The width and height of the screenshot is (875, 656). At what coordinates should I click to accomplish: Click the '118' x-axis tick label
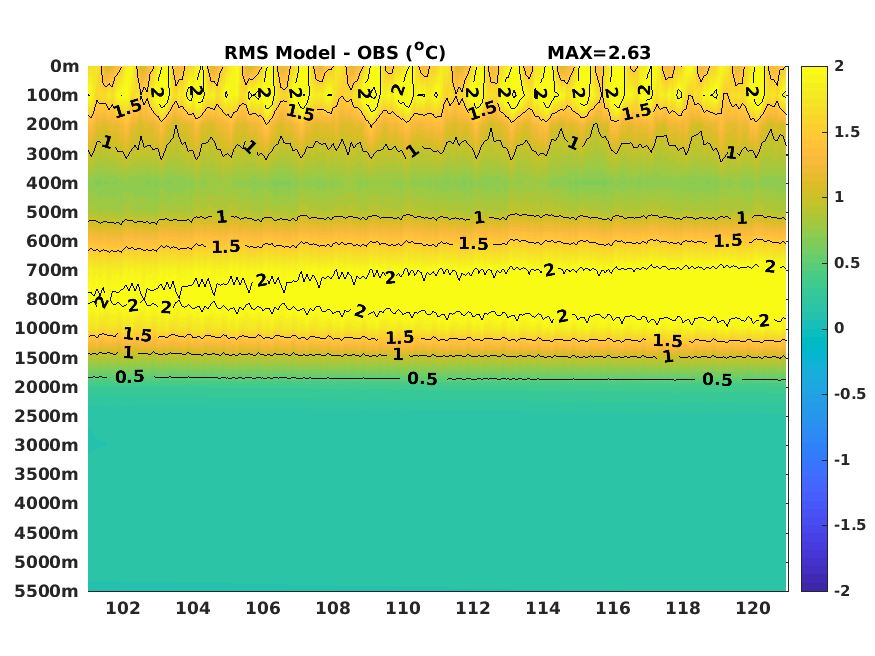click(x=683, y=608)
